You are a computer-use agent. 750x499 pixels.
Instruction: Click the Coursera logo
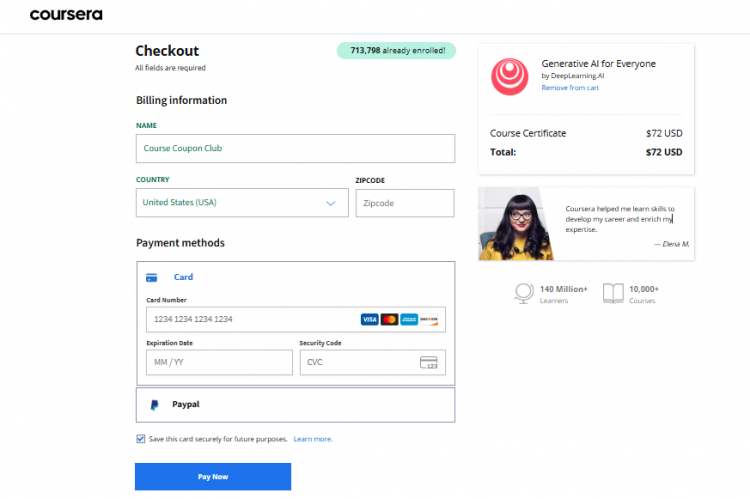click(65, 15)
